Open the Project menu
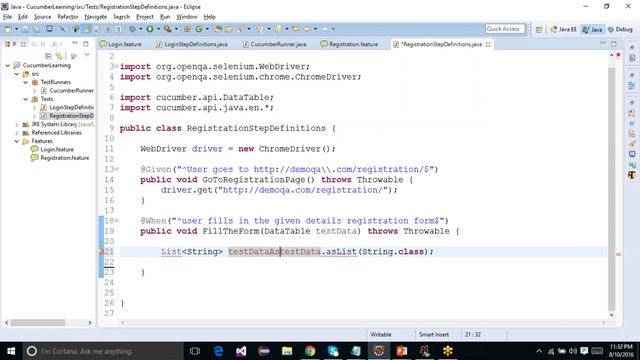 pos(145,17)
